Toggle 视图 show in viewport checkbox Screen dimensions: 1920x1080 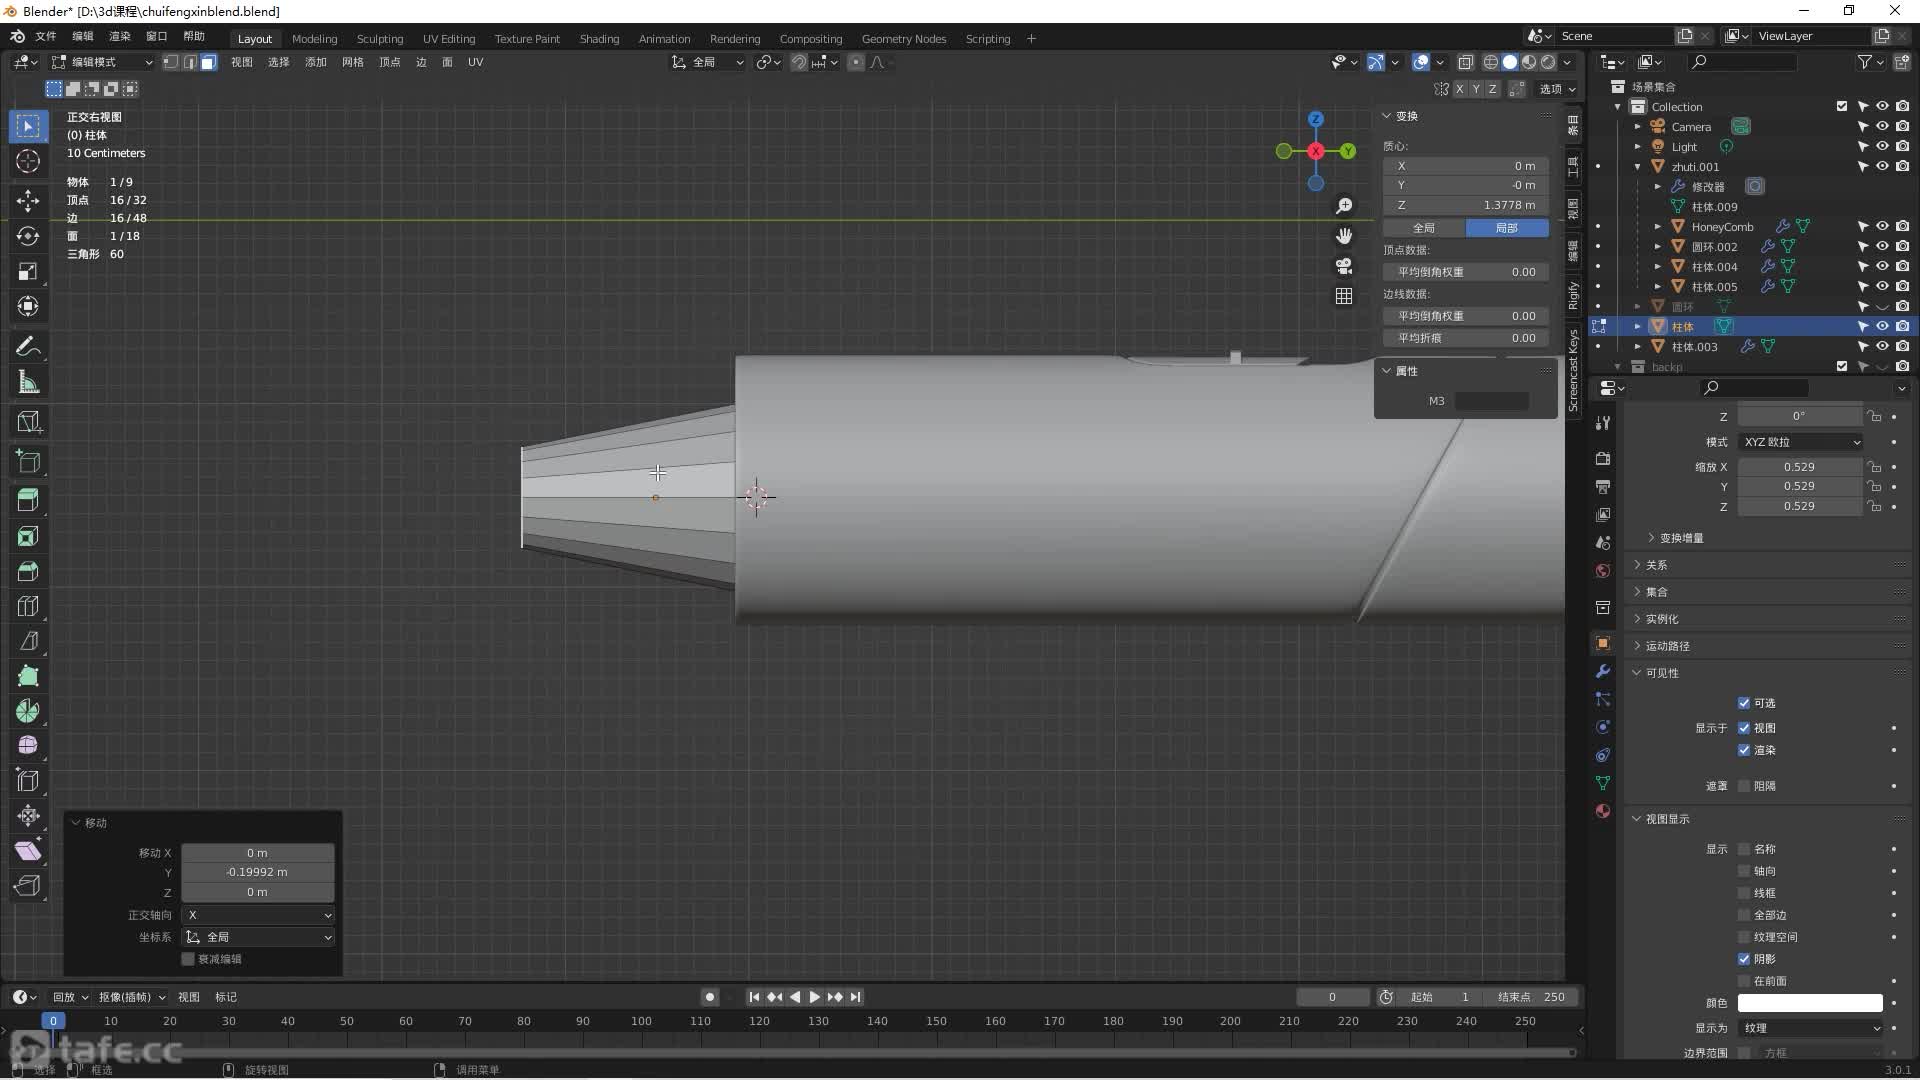(1744, 728)
